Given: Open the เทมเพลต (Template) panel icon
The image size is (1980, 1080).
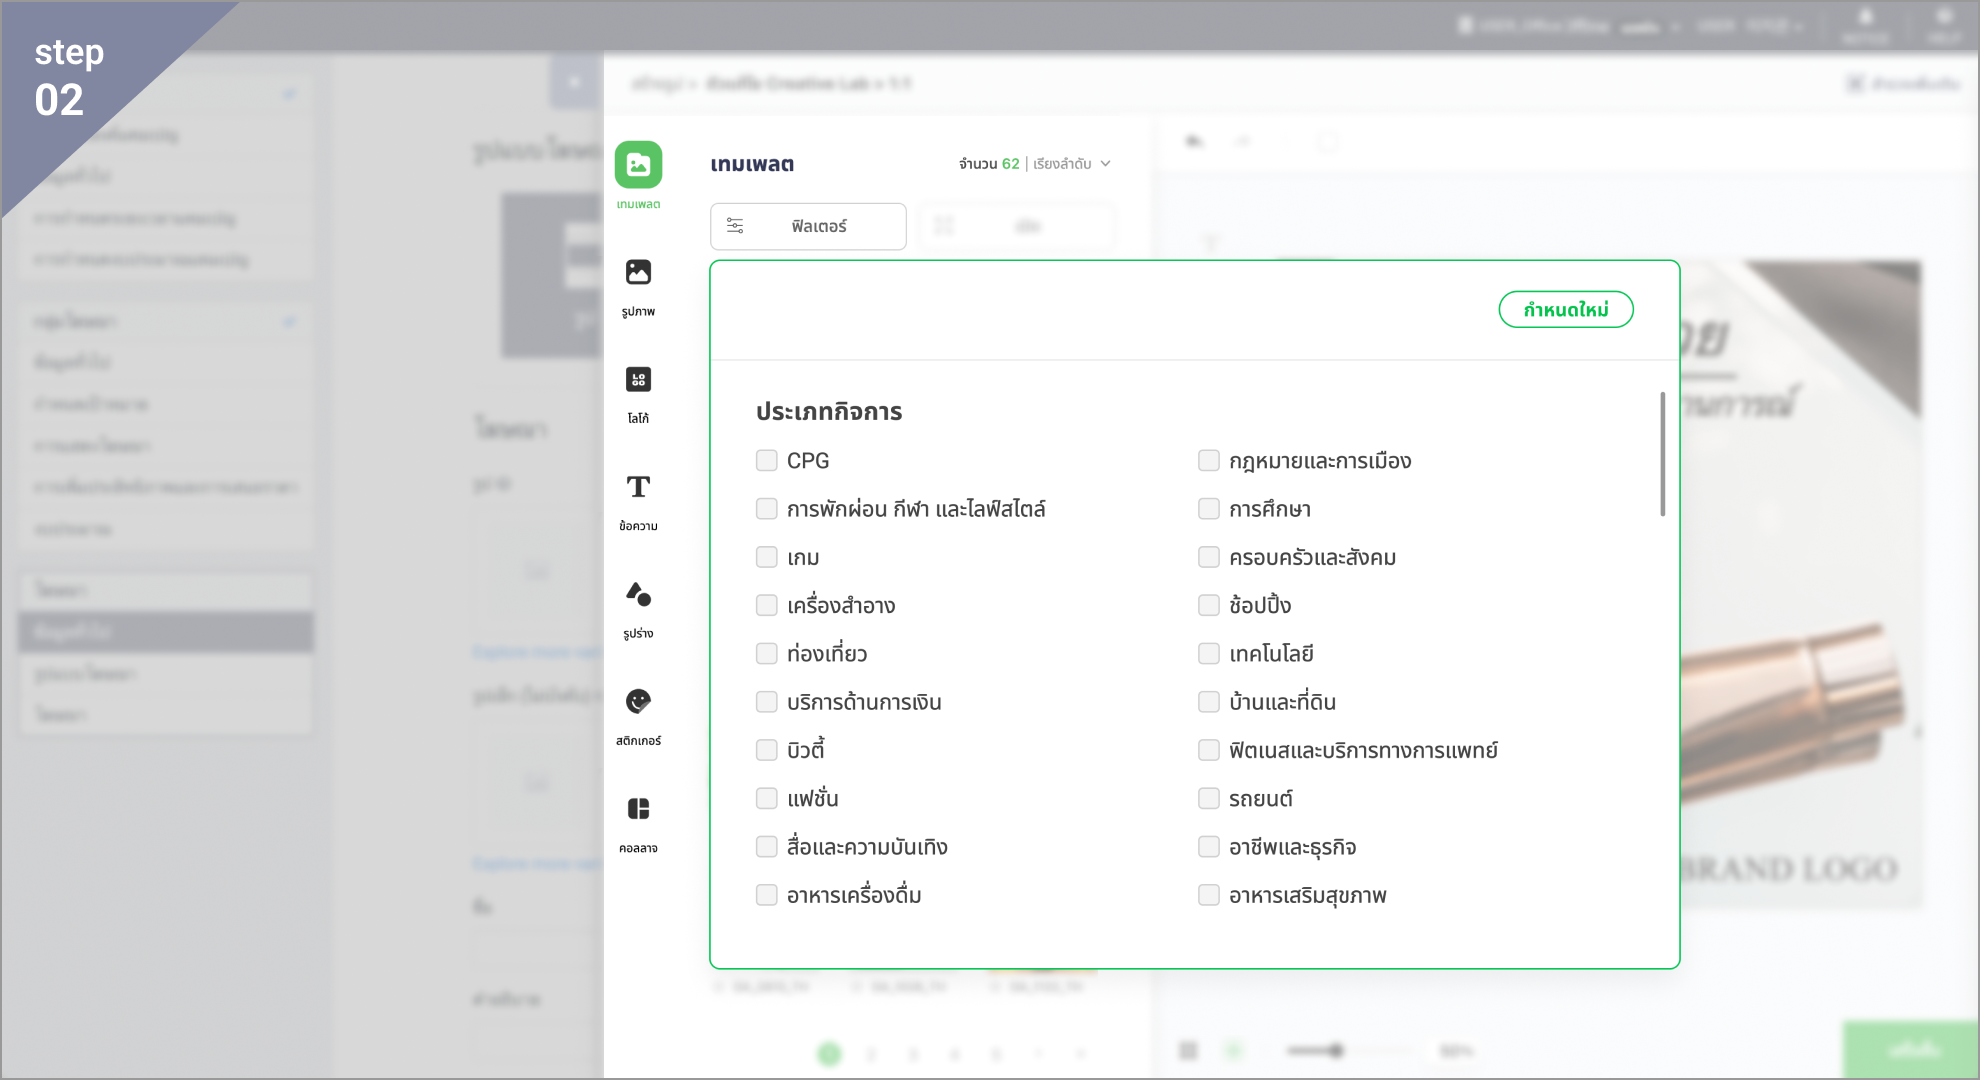Looking at the screenshot, I should tap(638, 165).
